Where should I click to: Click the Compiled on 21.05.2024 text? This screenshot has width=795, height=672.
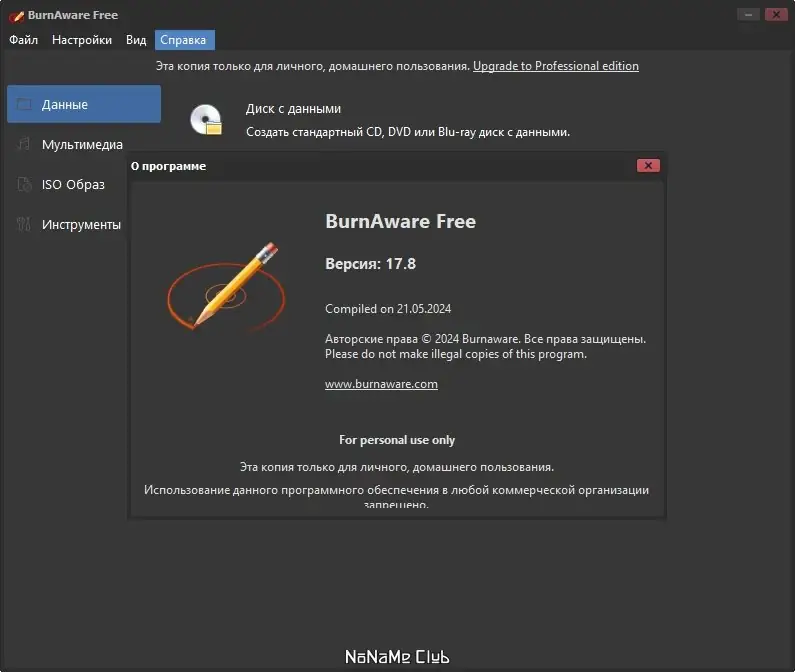coord(388,309)
